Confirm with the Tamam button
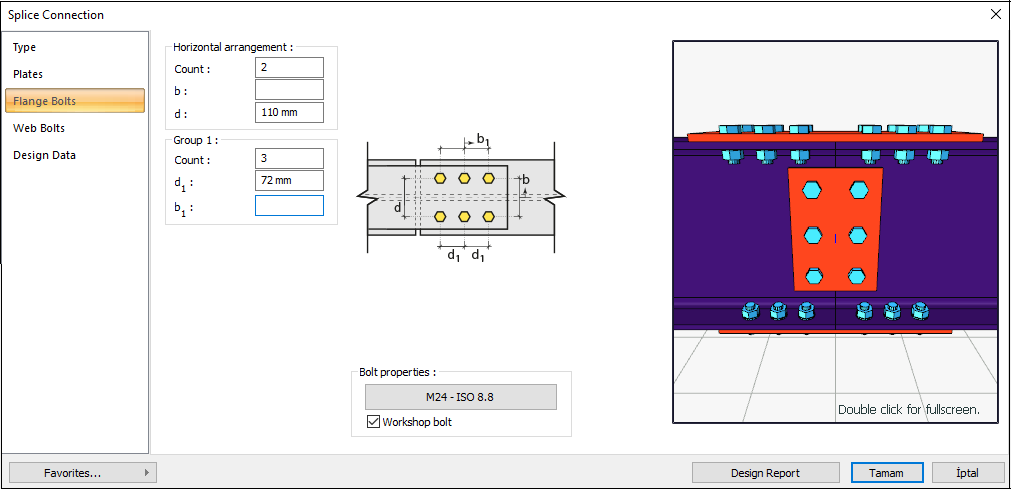Image resolution: width=1011 pixels, height=489 pixels. [886, 473]
